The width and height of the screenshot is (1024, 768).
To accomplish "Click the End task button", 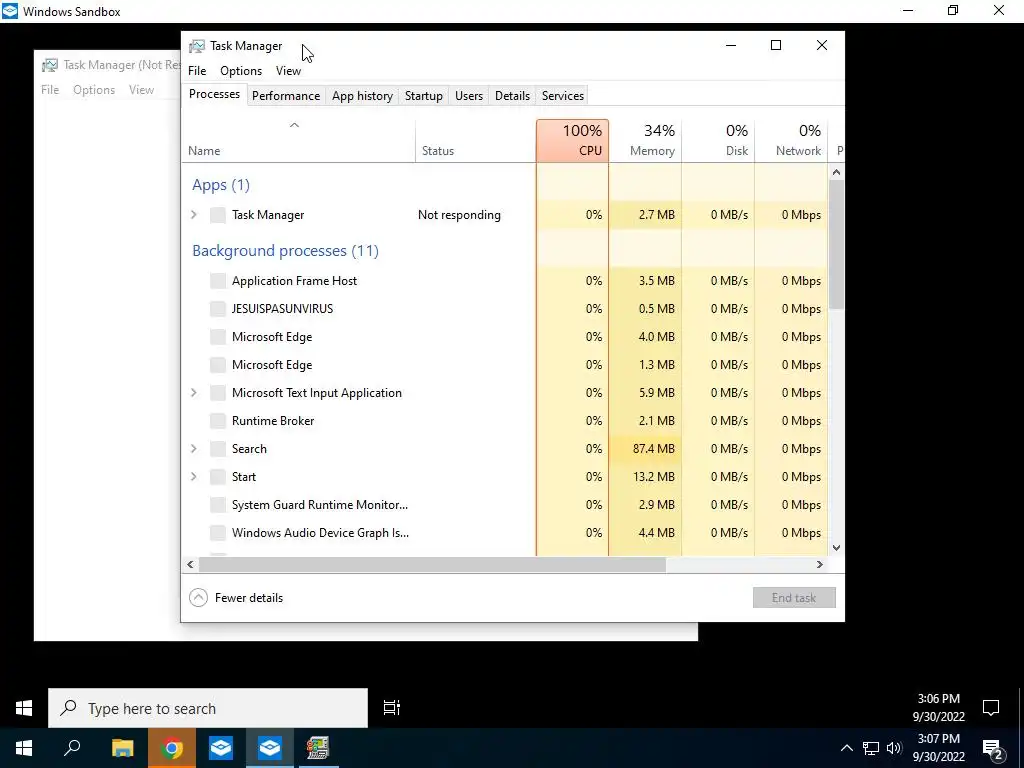I will [794, 598].
